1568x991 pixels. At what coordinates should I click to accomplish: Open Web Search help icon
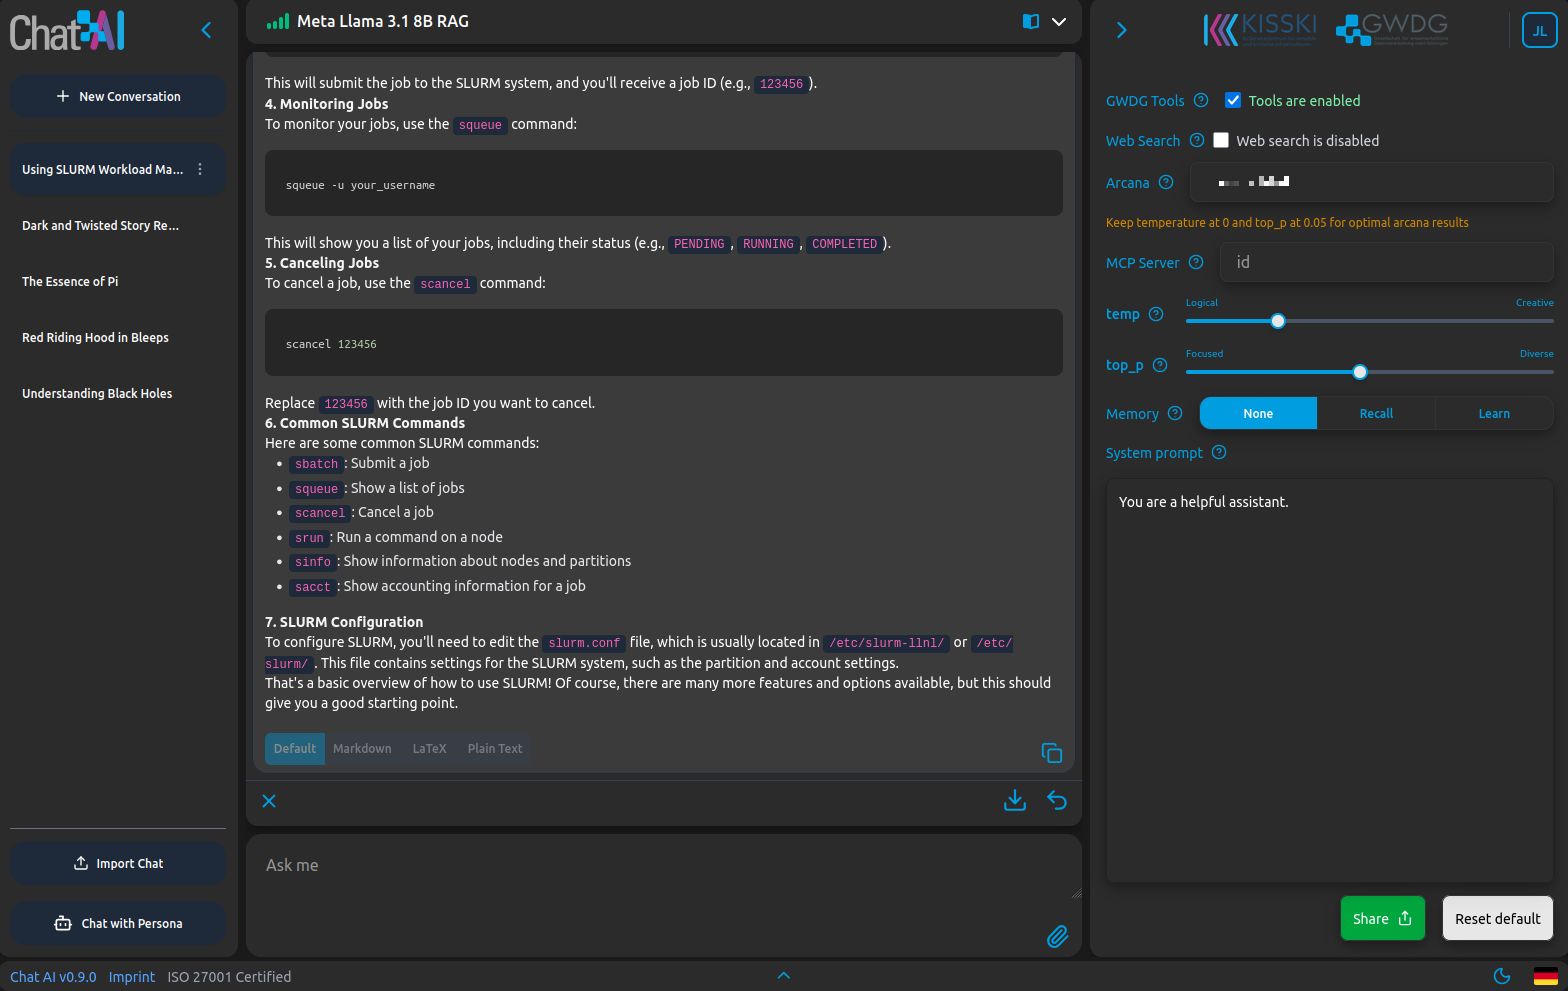[x=1197, y=140]
